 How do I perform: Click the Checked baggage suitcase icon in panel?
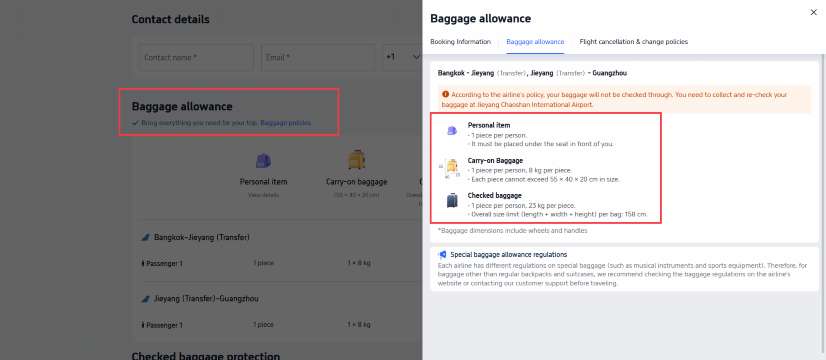[452, 200]
